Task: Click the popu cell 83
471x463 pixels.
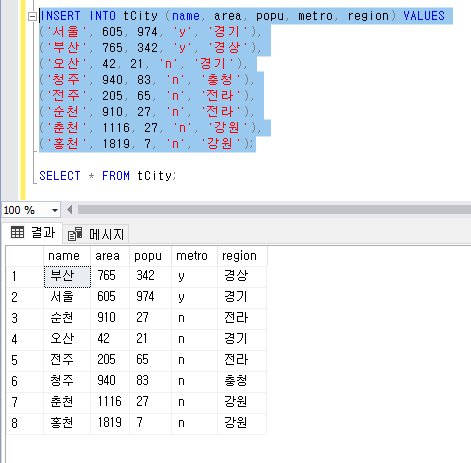Action: [x=150, y=382]
